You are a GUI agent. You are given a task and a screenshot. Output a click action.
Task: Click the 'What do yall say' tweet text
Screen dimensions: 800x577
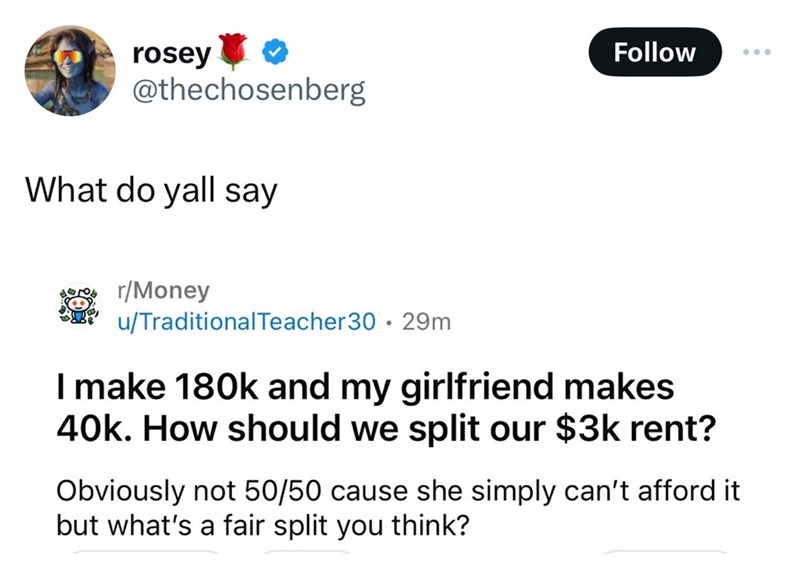click(x=149, y=189)
